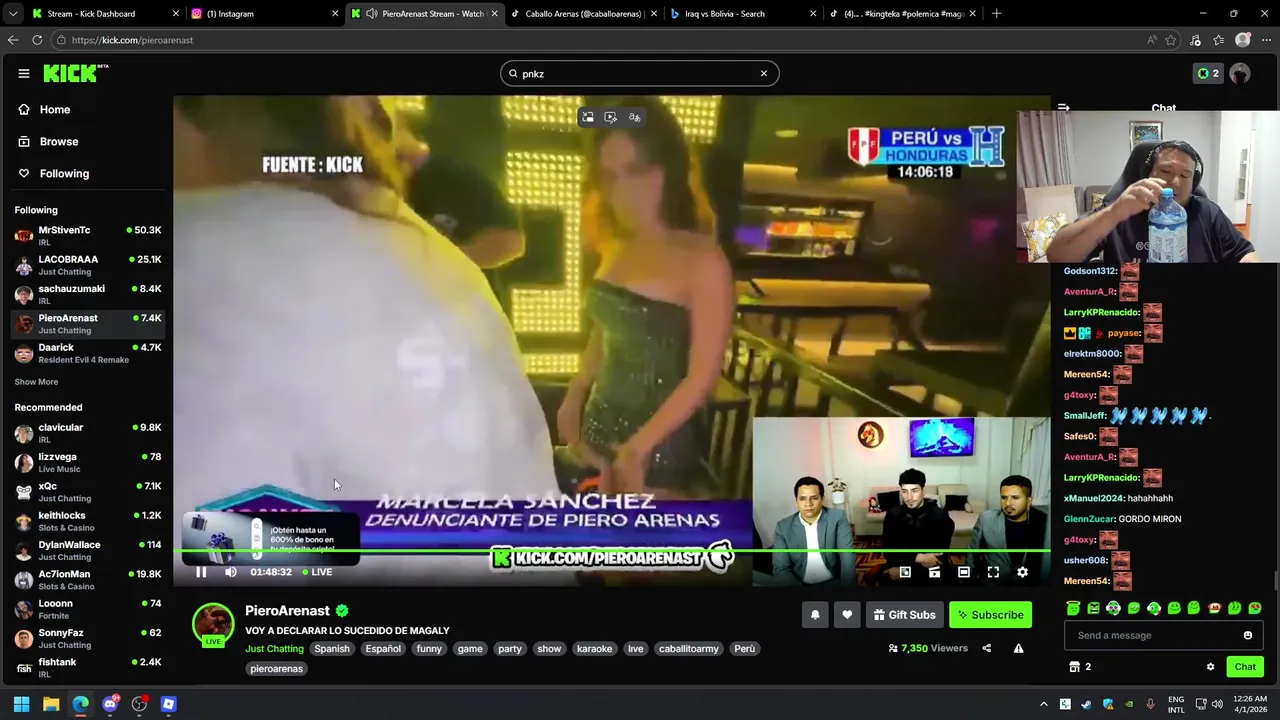Select the pieroarenas tag
The image size is (1280, 720).
pyautogui.click(x=276, y=669)
